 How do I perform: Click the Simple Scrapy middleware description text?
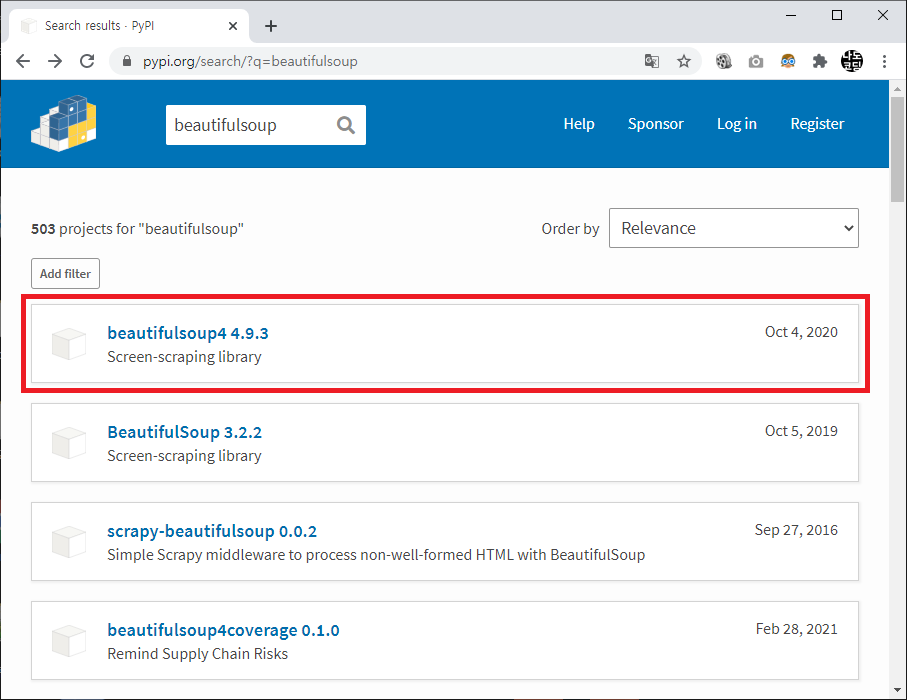click(x=376, y=555)
